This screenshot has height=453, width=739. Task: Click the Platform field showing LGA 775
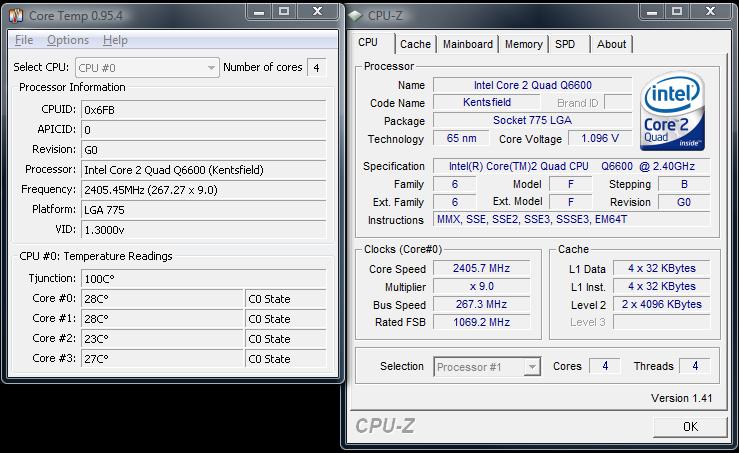coord(204,210)
